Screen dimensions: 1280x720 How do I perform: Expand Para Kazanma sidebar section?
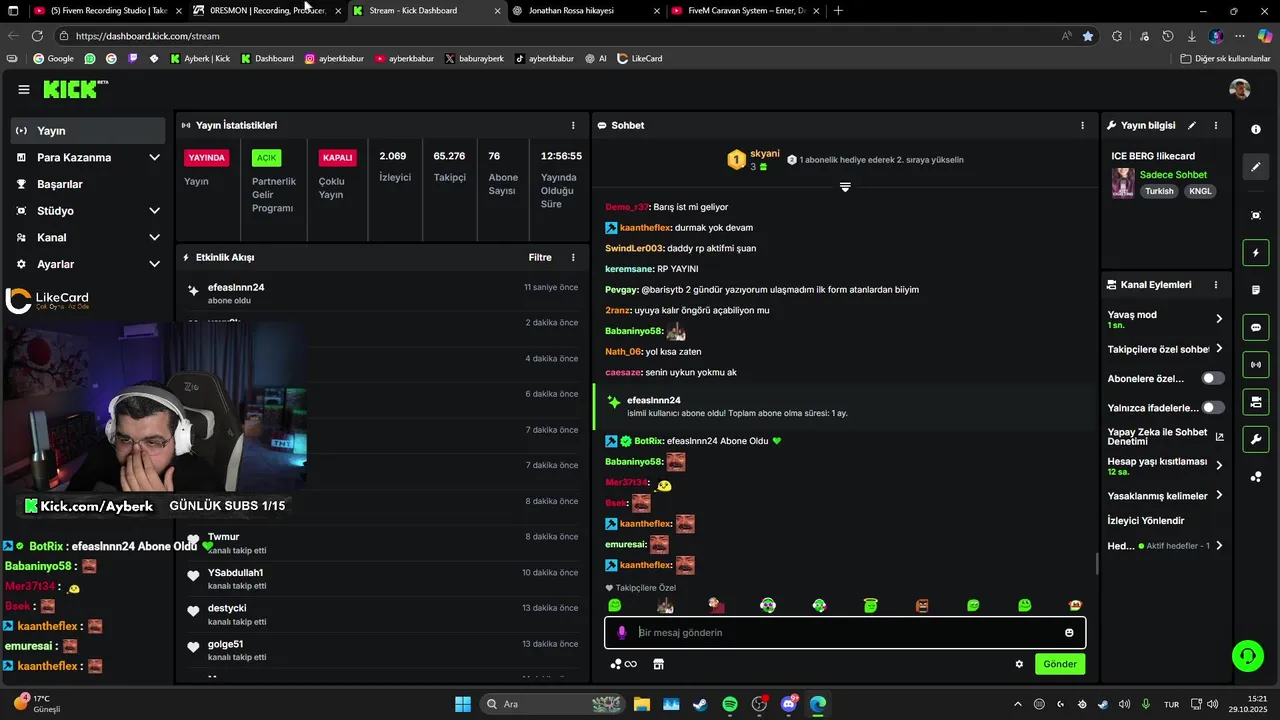coord(154,158)
